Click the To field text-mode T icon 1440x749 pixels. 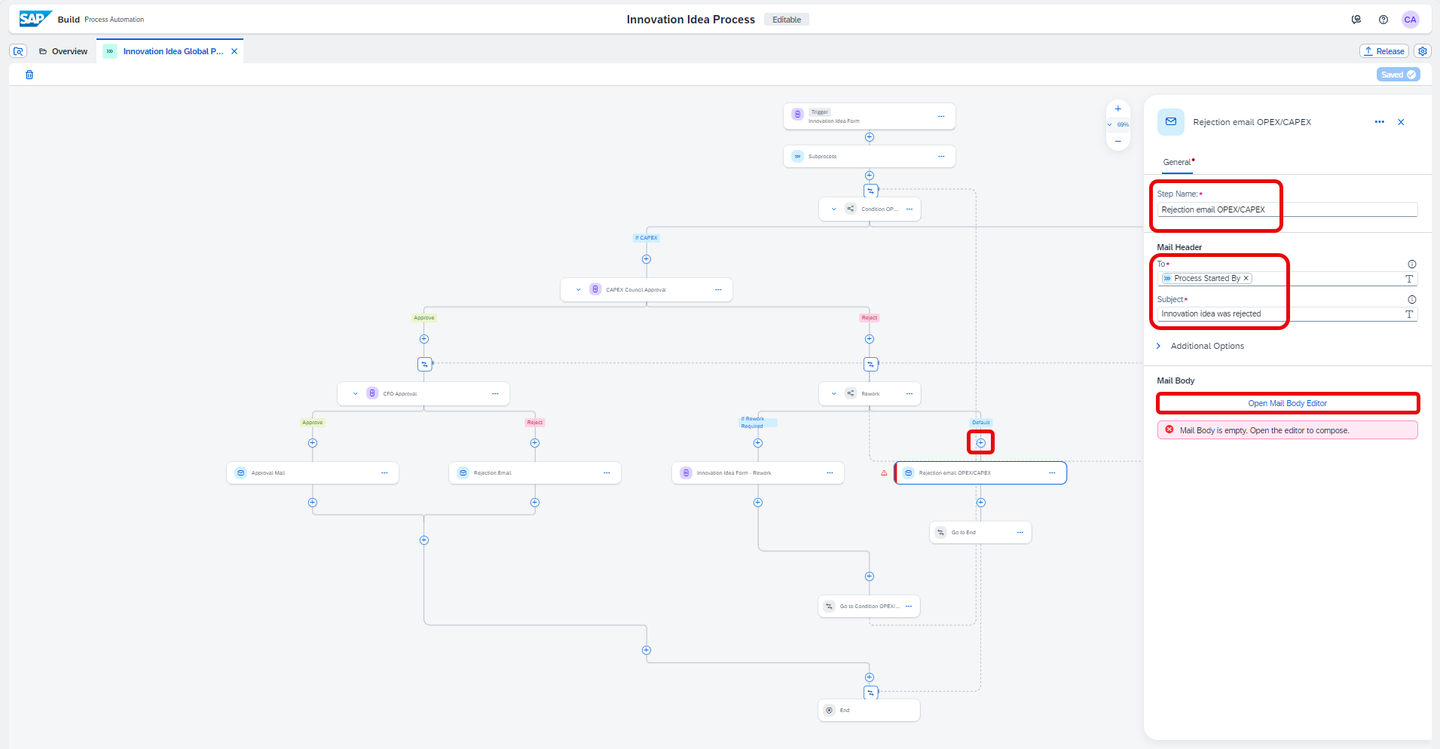tap(1410, 279)
